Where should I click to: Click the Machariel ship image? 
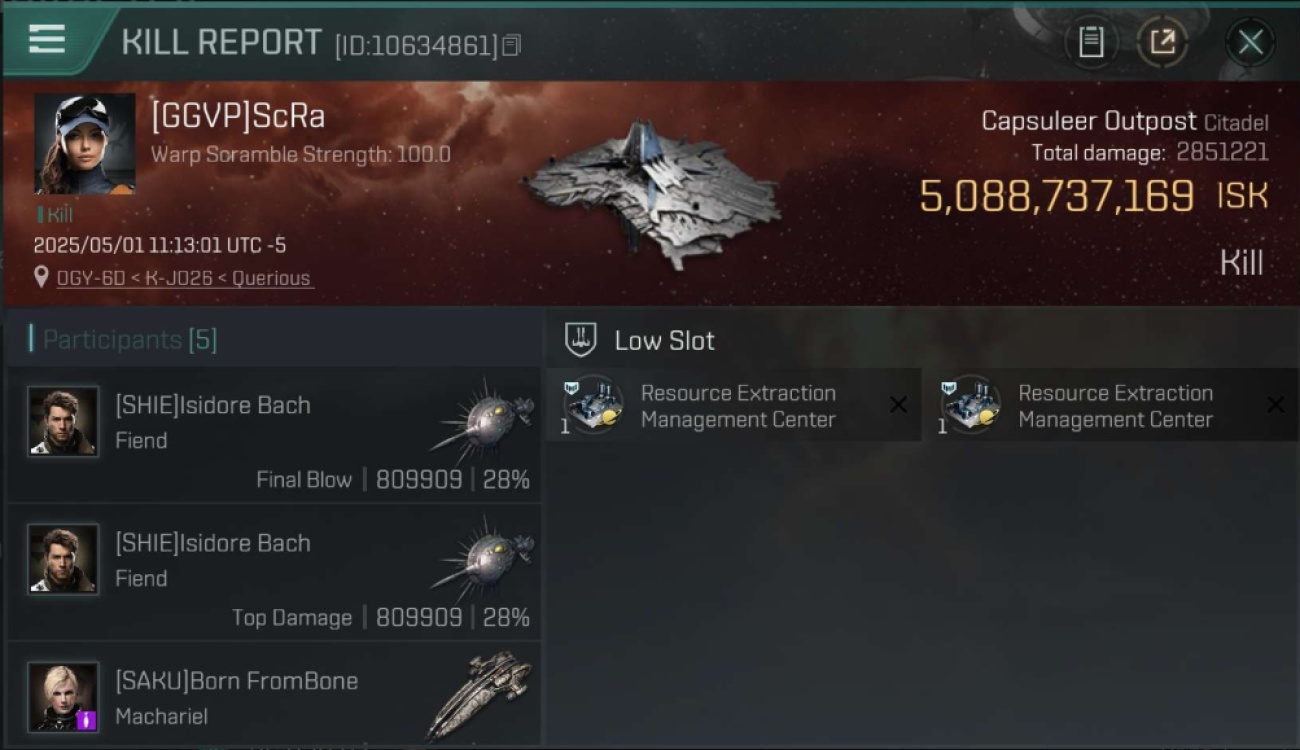coord(479,695)
